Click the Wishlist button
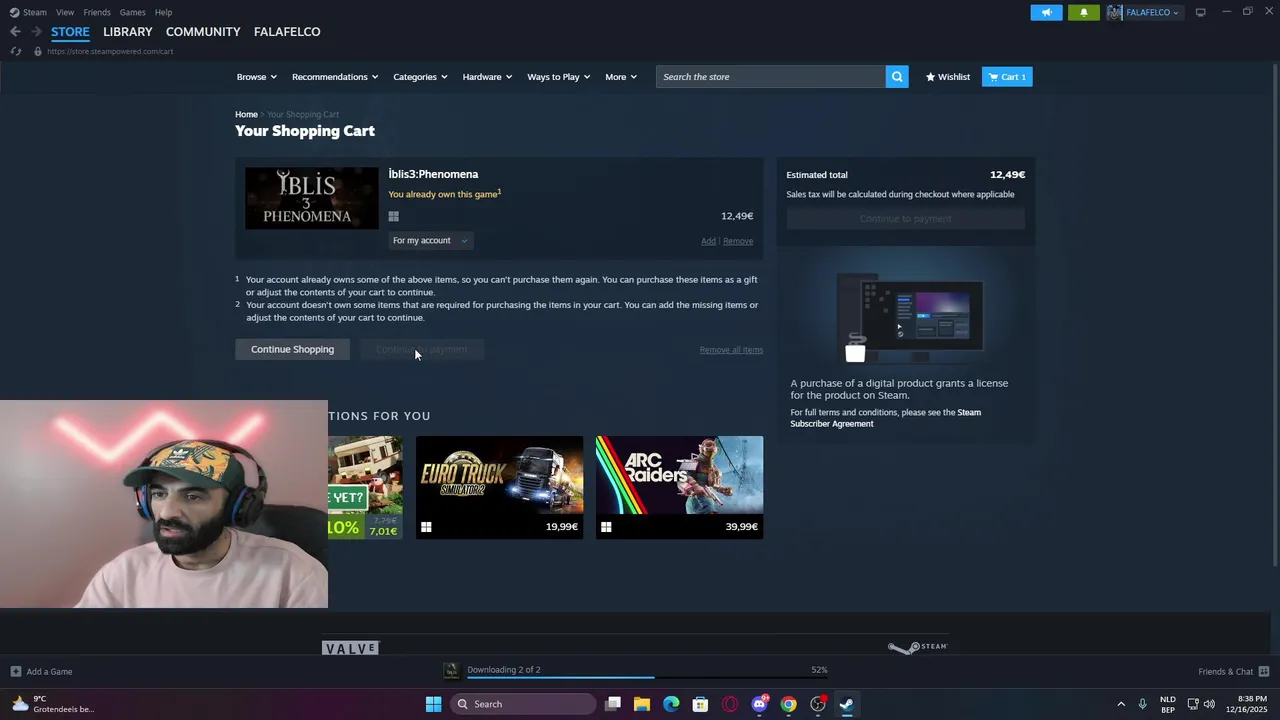This screenshot has width=1280, height=720. click(x=948, y=77)
